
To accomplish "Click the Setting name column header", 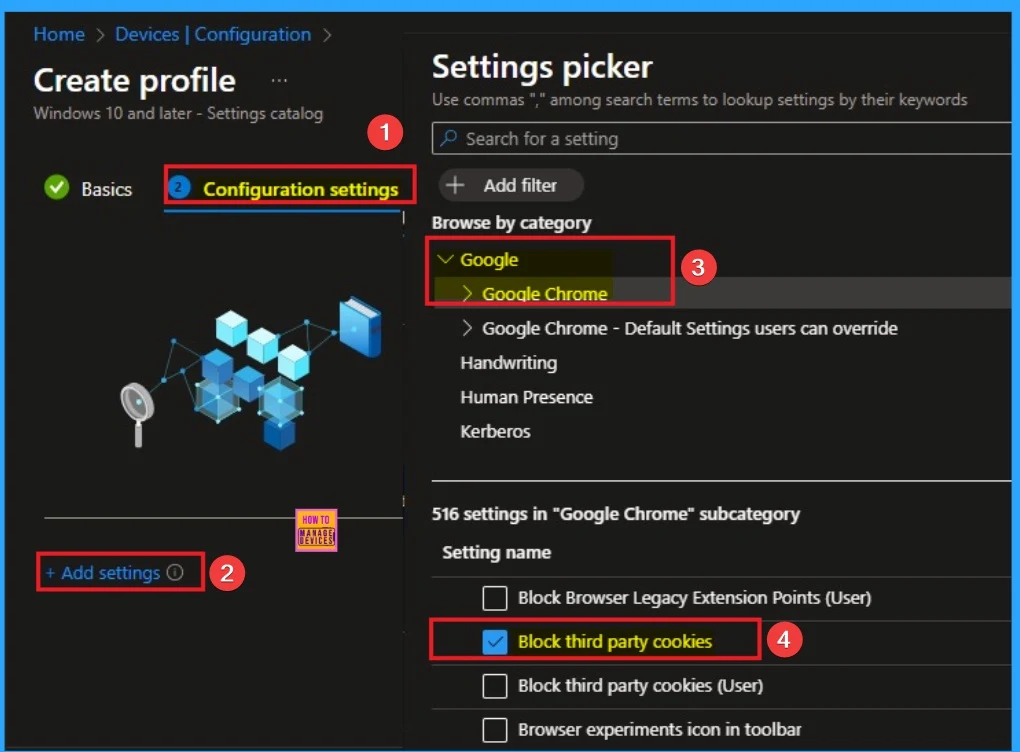I will pyautogui.click(x=497, y=553).
